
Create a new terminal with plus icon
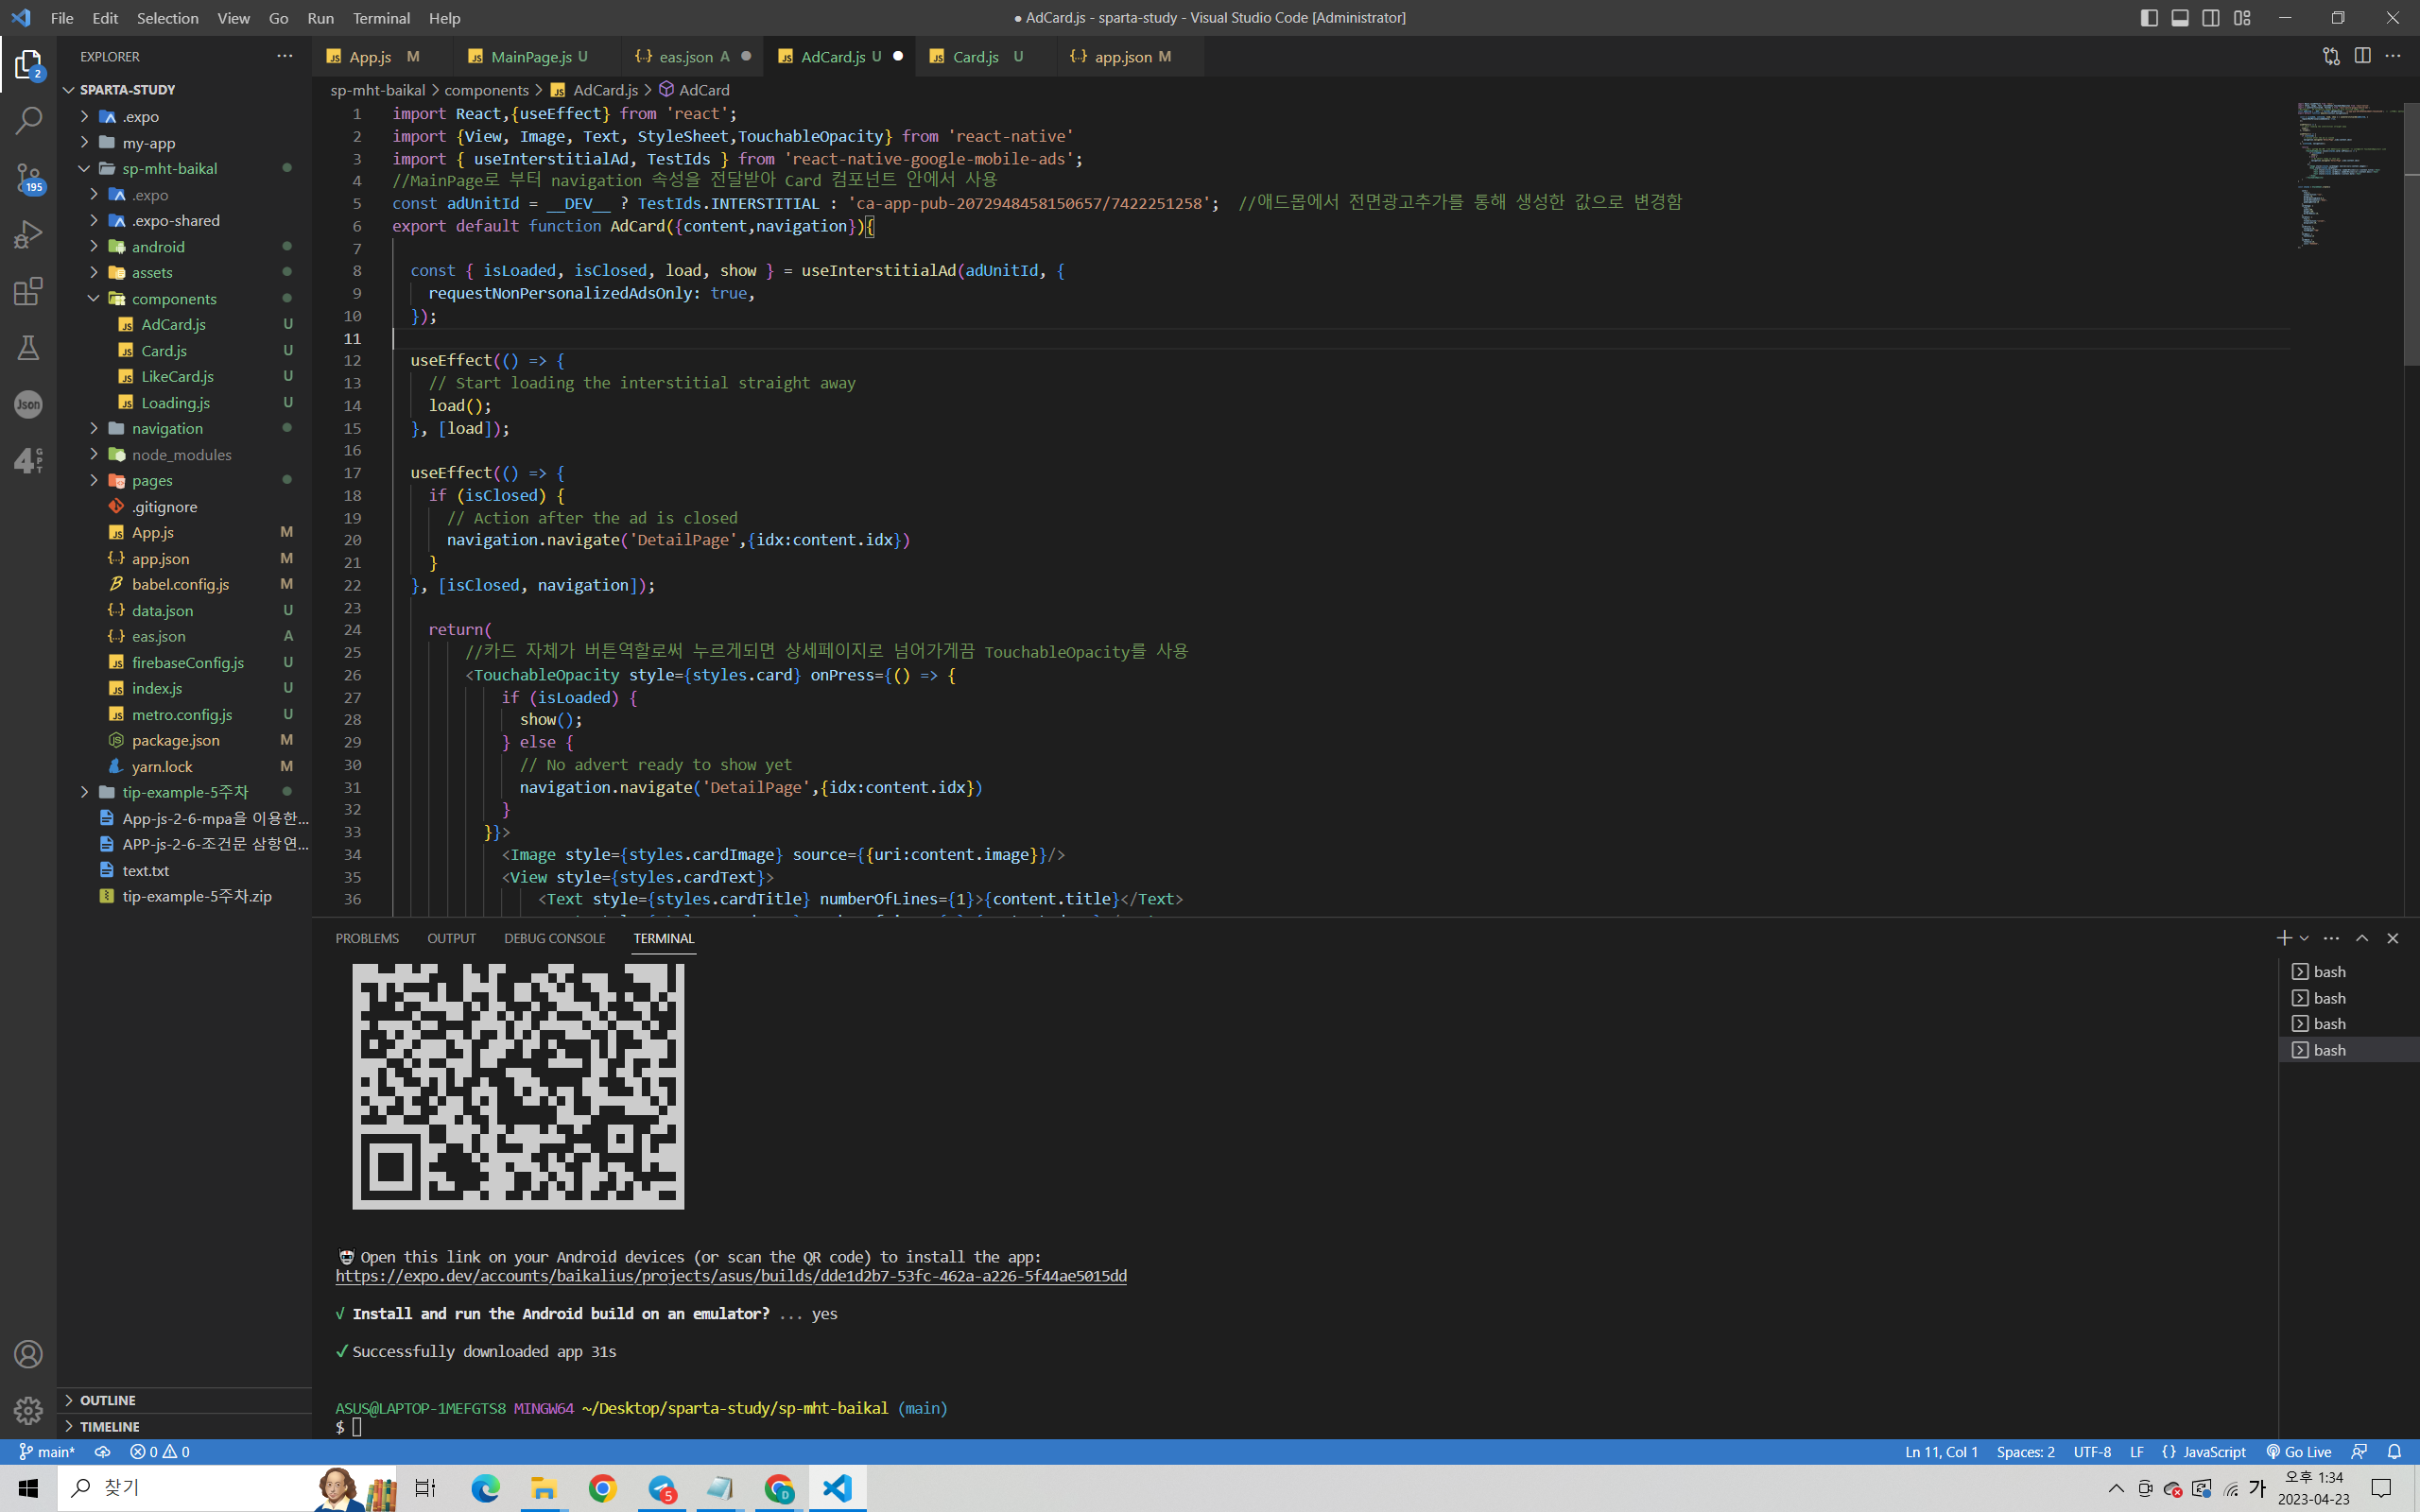(x=2284, y=938)
